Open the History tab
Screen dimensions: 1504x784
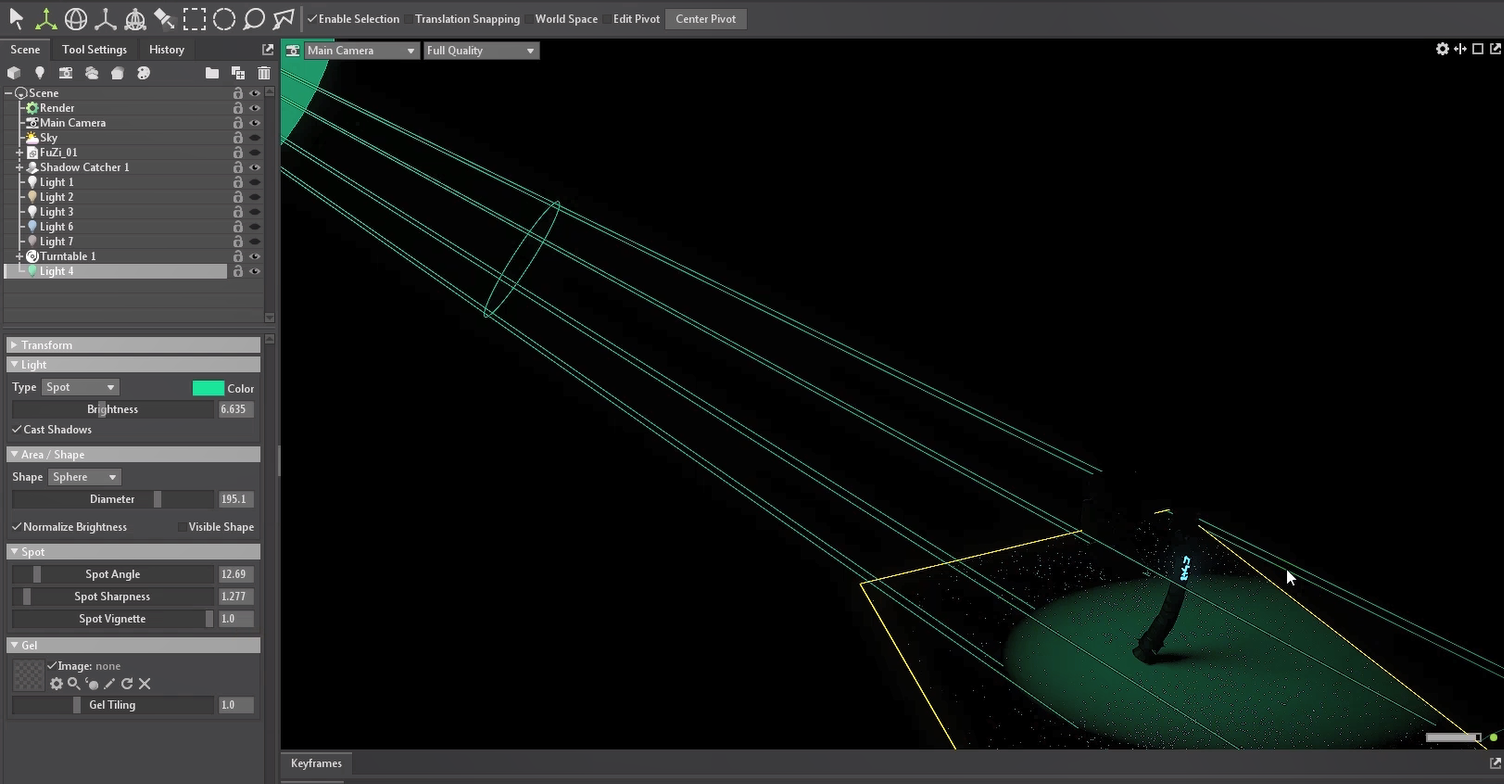tap(166, 50)
